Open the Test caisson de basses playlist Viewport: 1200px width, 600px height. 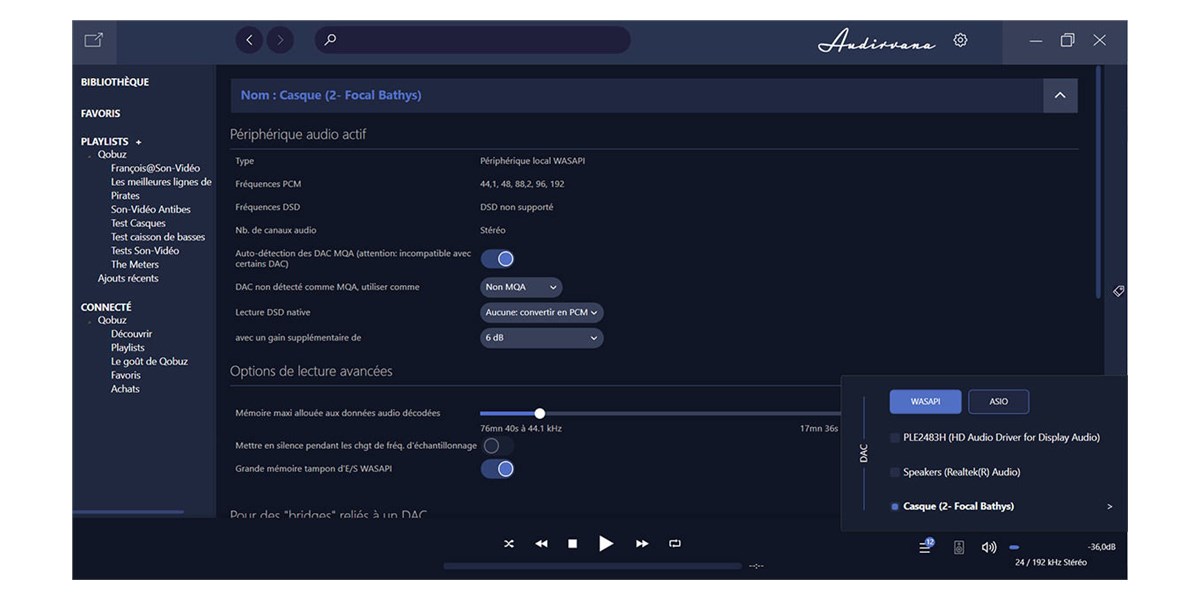[x=158, y=238]
